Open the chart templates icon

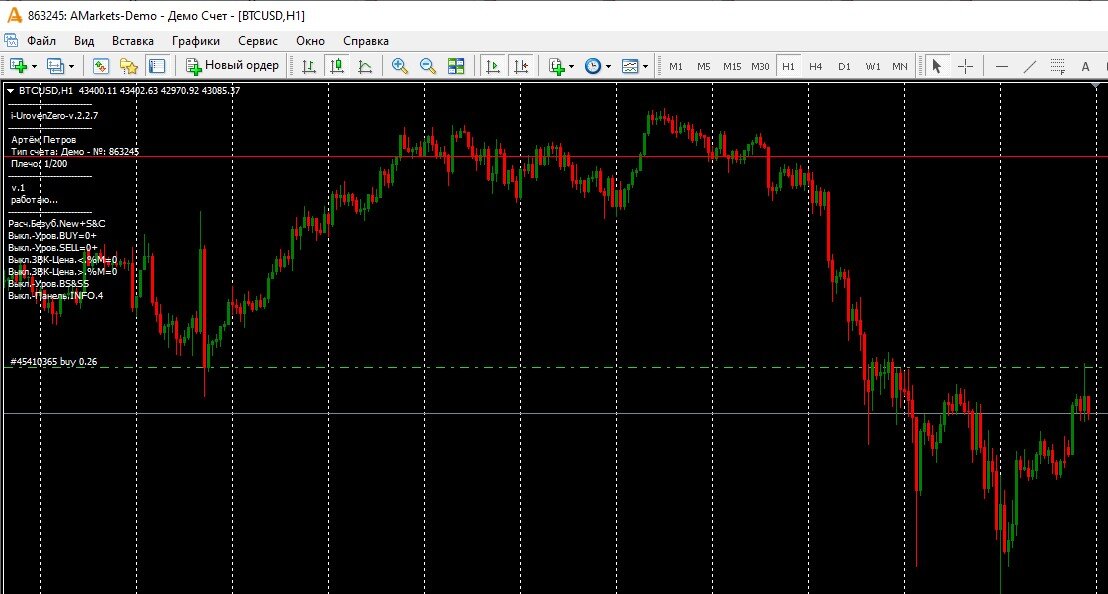click(630, 66)
